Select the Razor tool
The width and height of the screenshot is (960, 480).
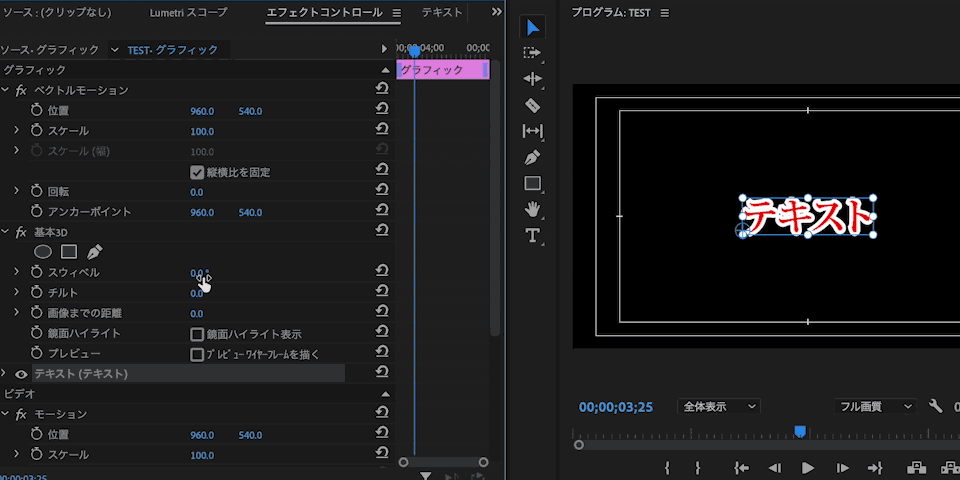pyautogui.click(x=532, y=105)
